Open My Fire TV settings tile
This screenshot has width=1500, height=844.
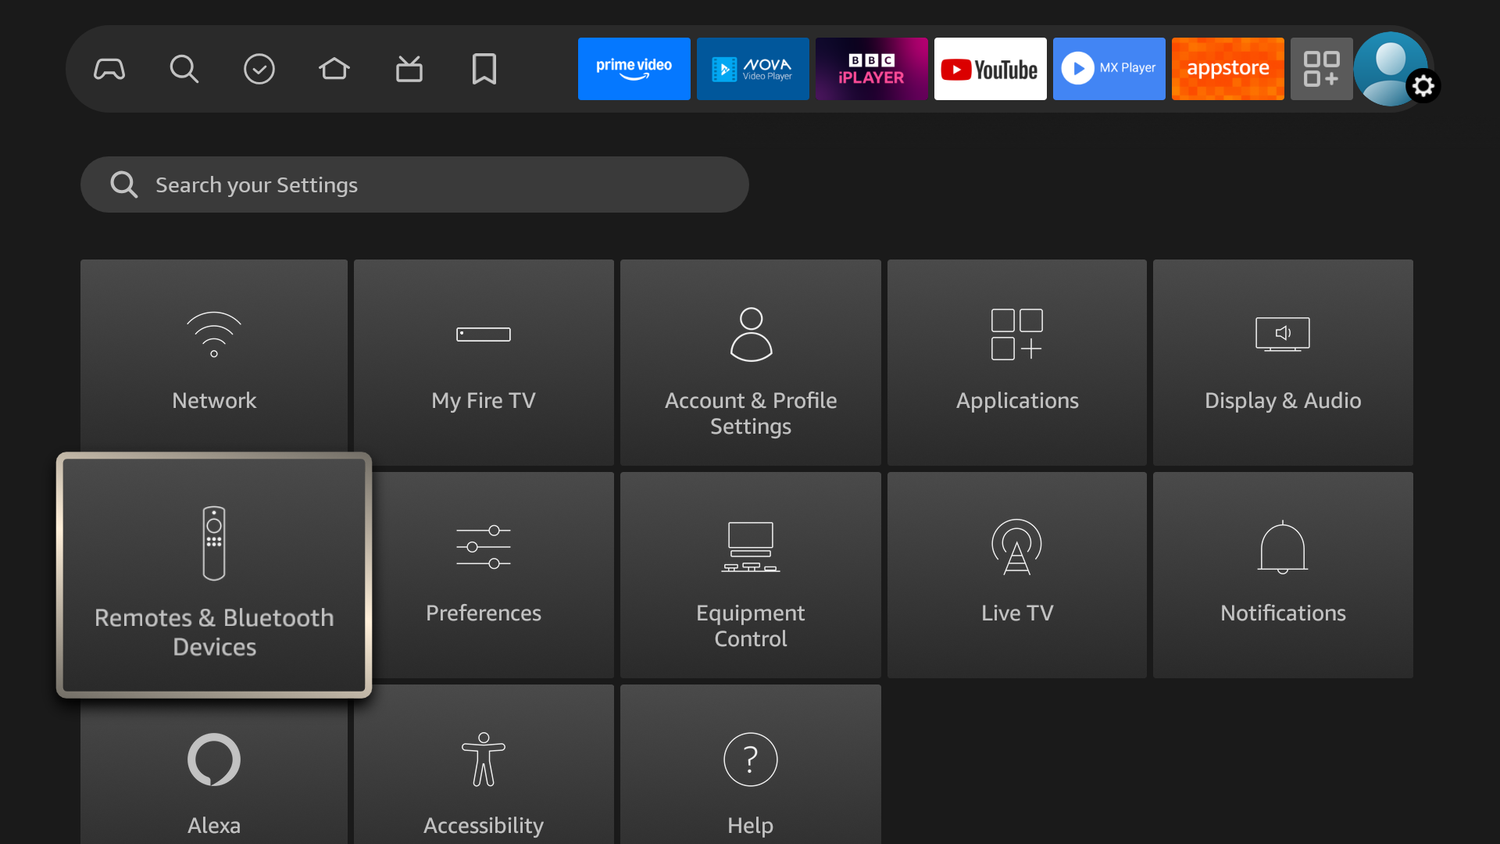coord(484,362)
